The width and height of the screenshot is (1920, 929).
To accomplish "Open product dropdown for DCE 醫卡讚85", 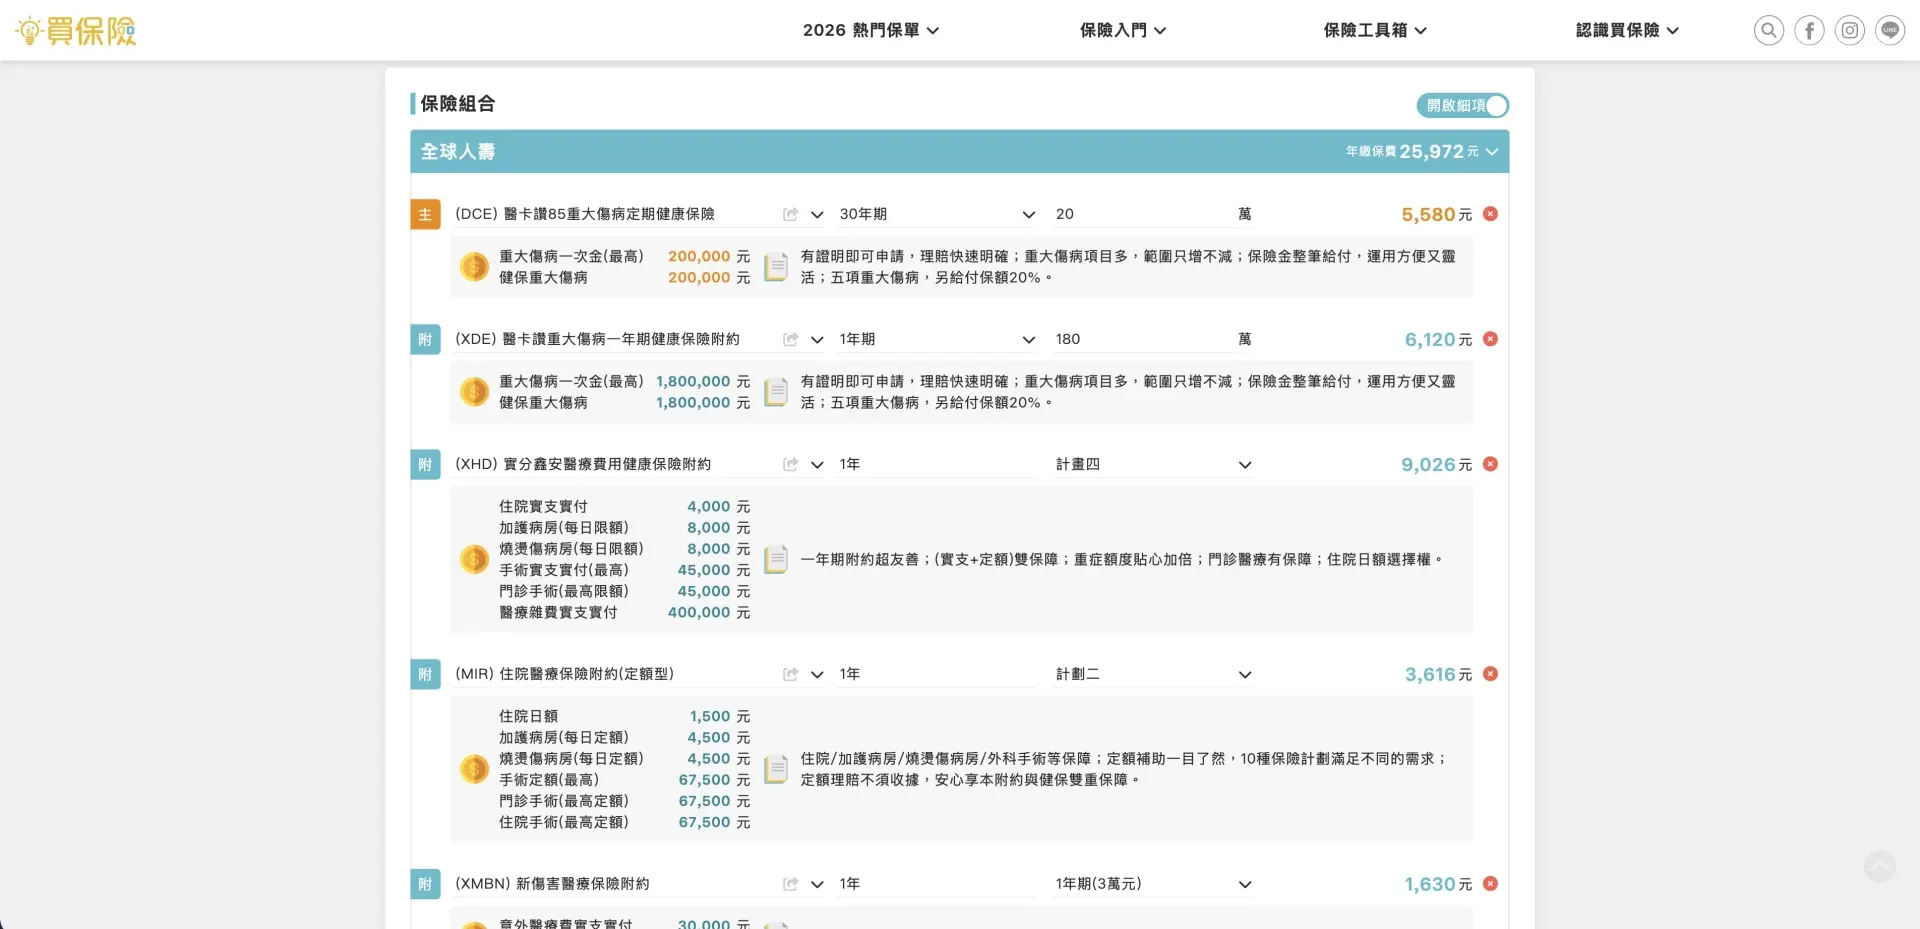I will pyautogui.click(x=817, y=214).
